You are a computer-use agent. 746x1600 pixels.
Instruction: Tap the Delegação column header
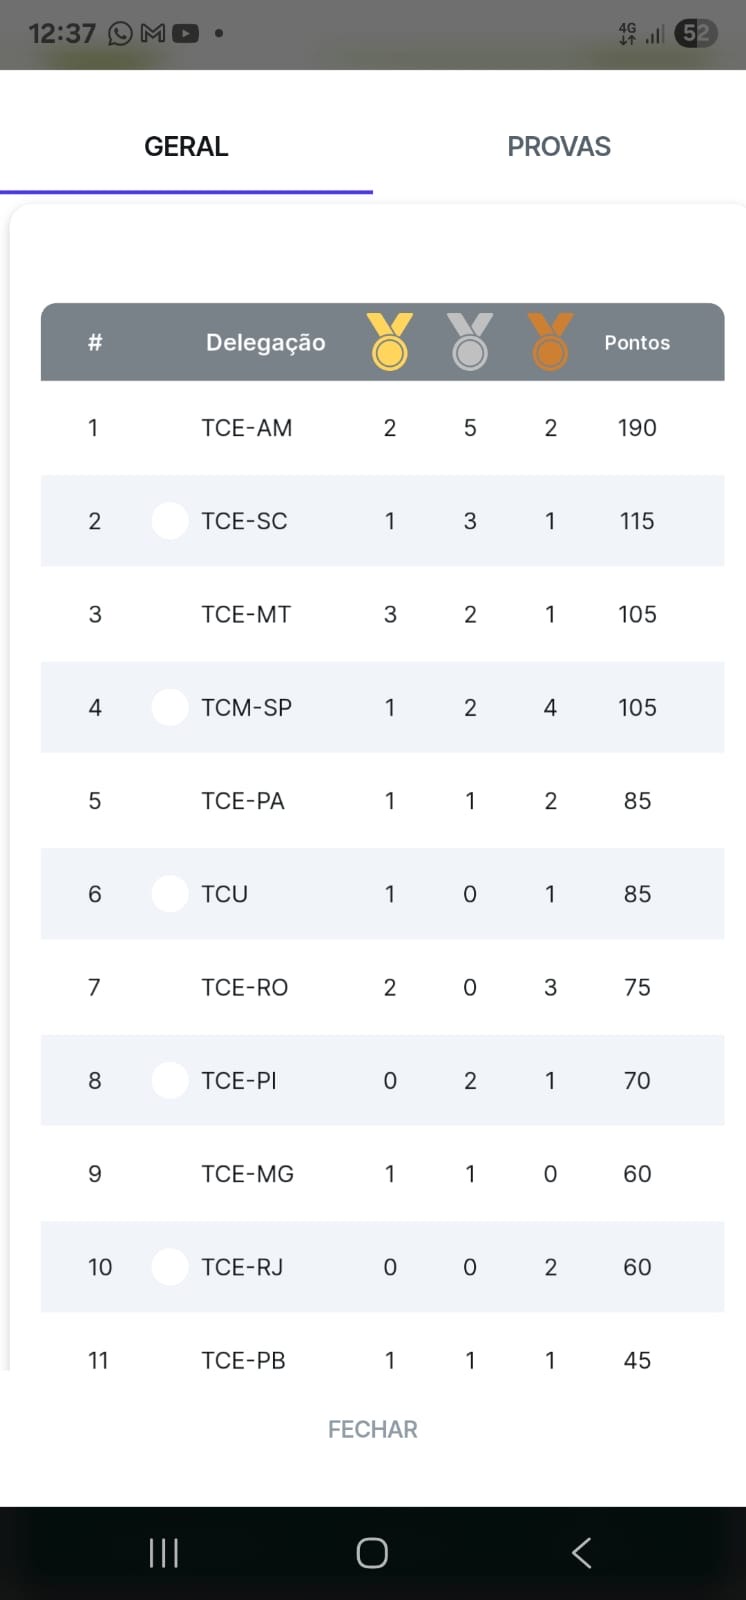coord(265,342)
